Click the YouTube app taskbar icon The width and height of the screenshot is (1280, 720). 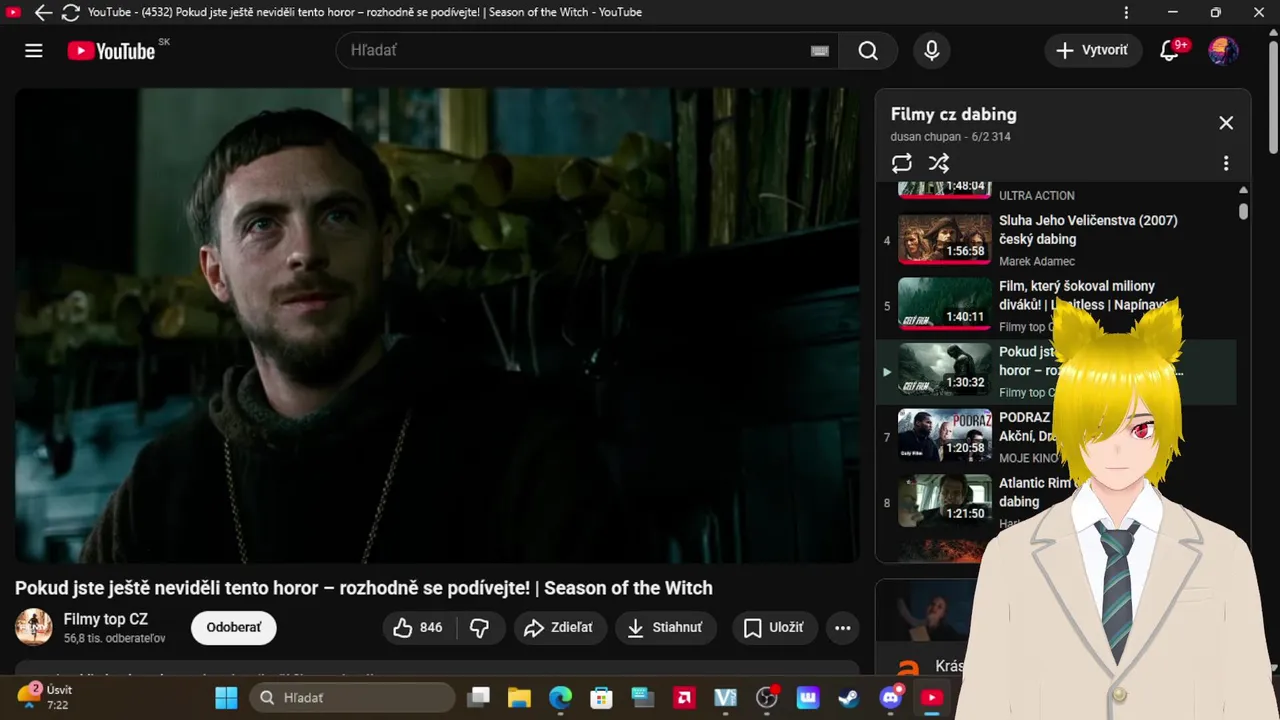932,697
